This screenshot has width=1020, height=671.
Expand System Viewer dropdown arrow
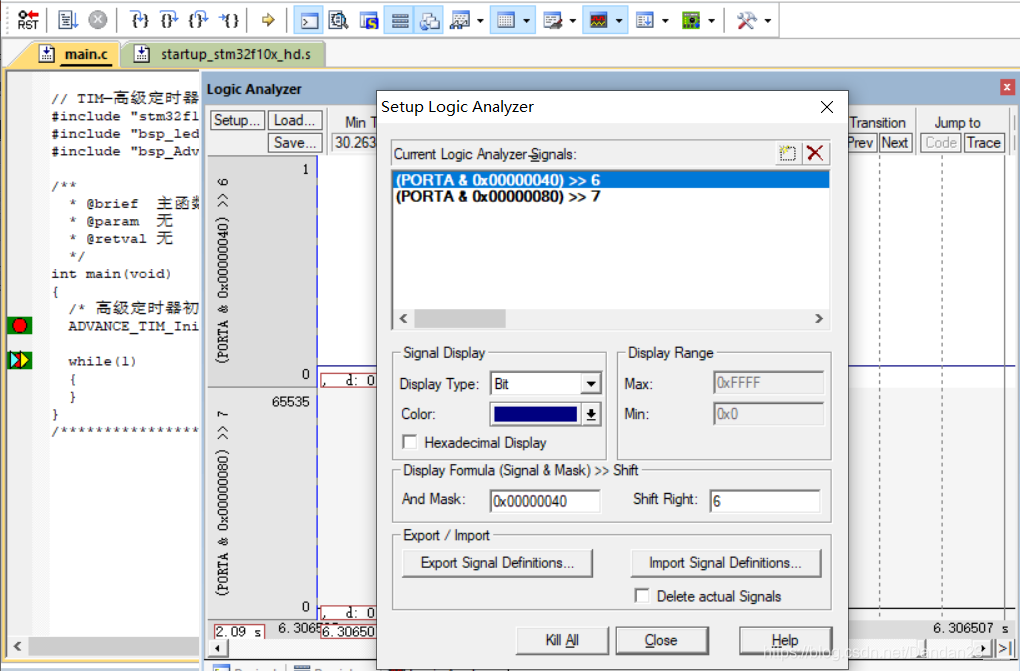click(711, 21)
